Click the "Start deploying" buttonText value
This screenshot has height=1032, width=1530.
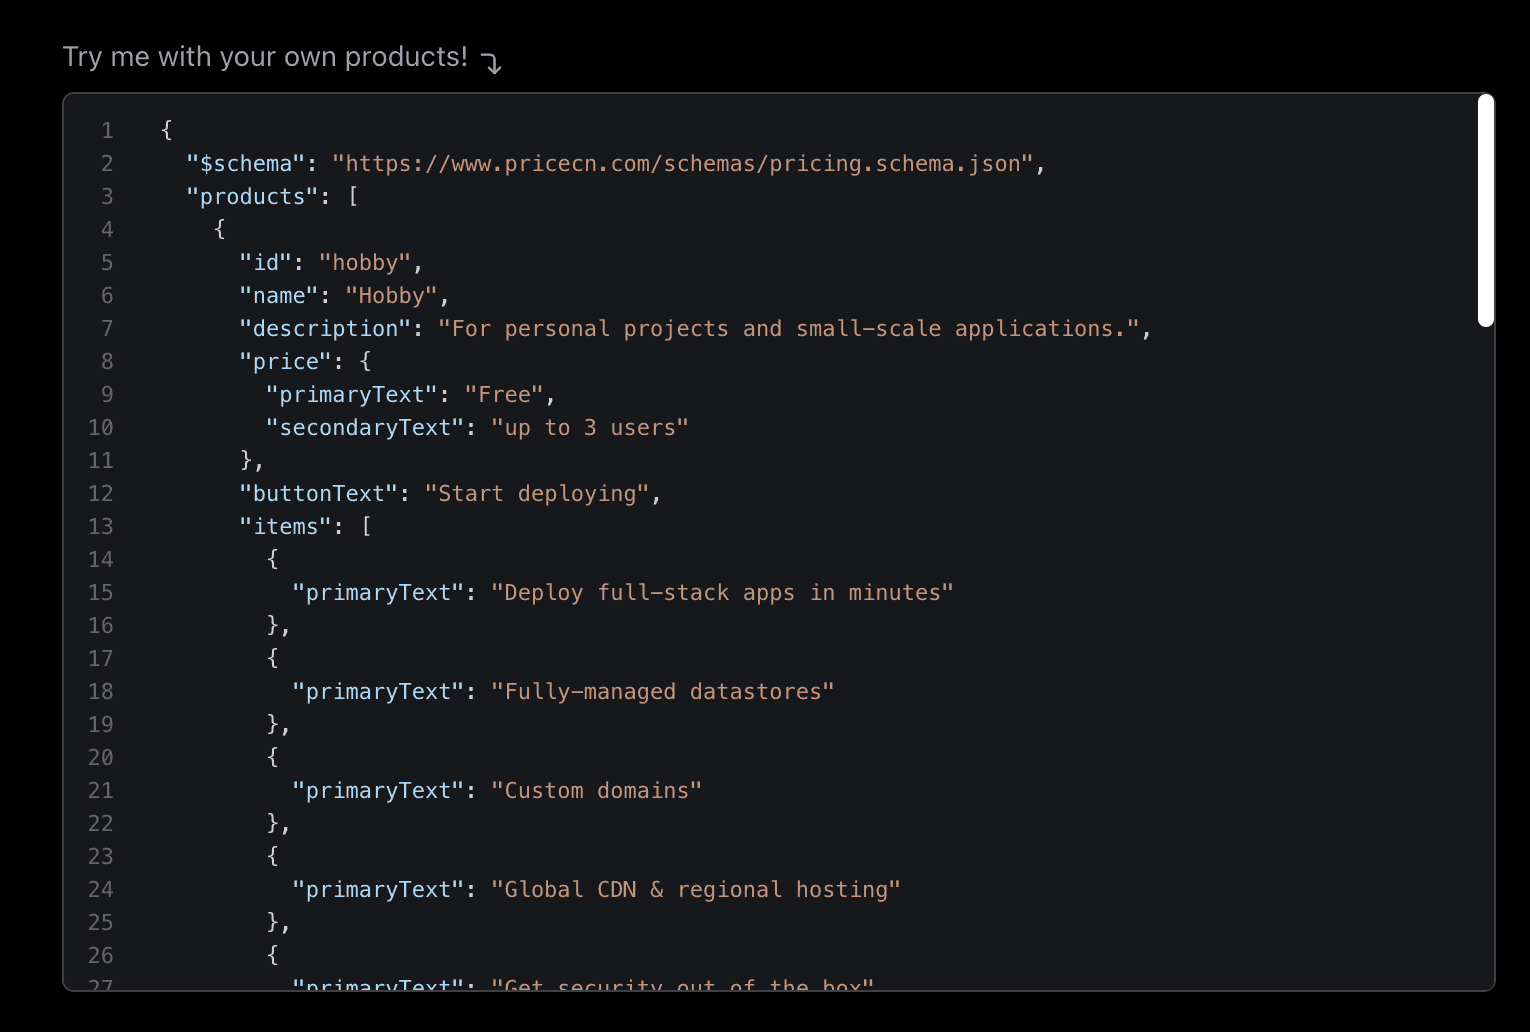pos(537,494)
